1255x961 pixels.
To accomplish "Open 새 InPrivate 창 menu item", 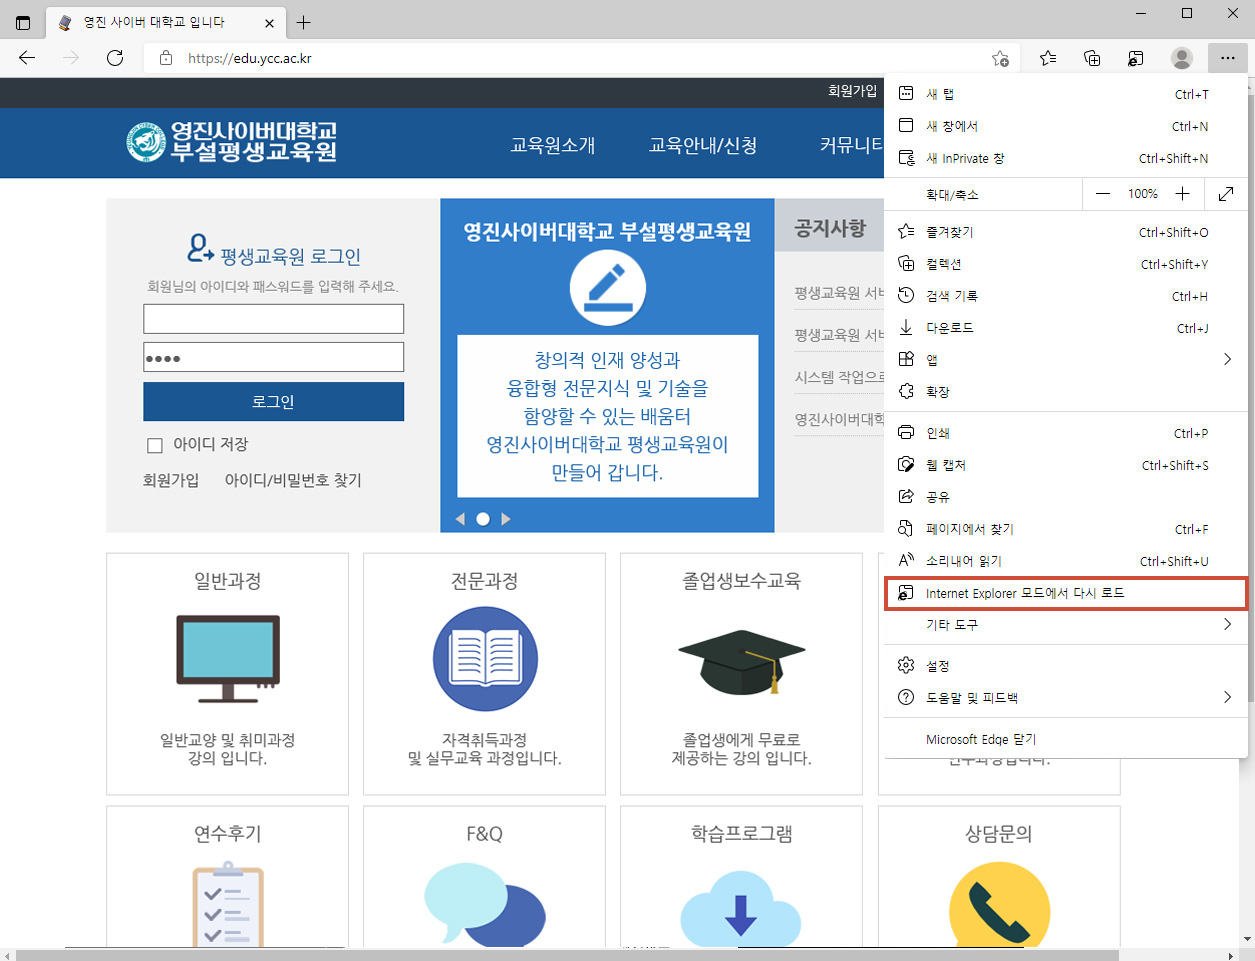I will pyautogui.click(x=1066, y=158).
